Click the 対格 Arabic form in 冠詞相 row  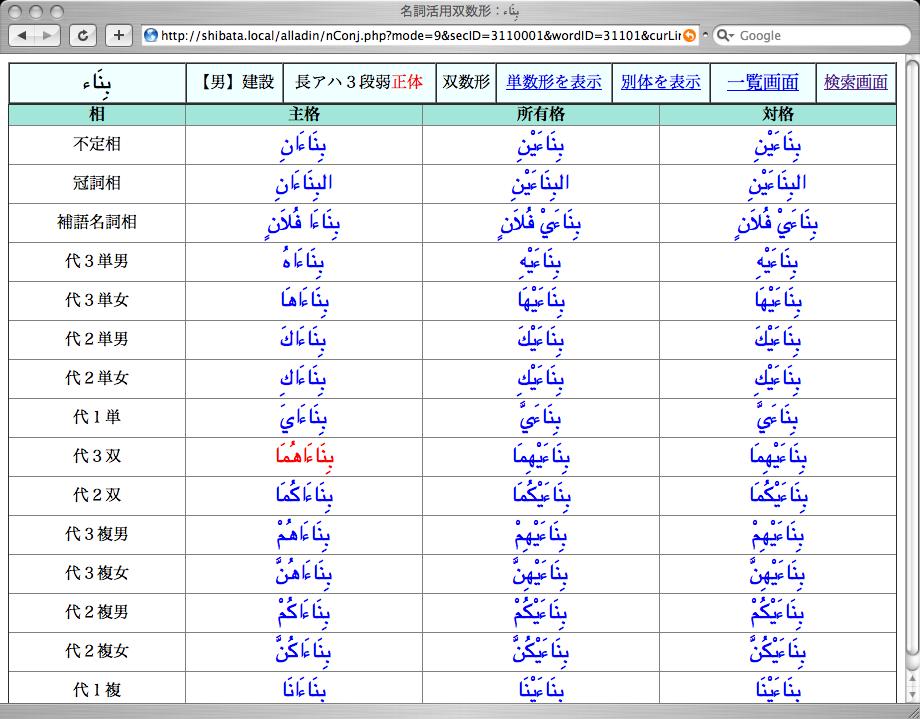[x=777, y=184]
